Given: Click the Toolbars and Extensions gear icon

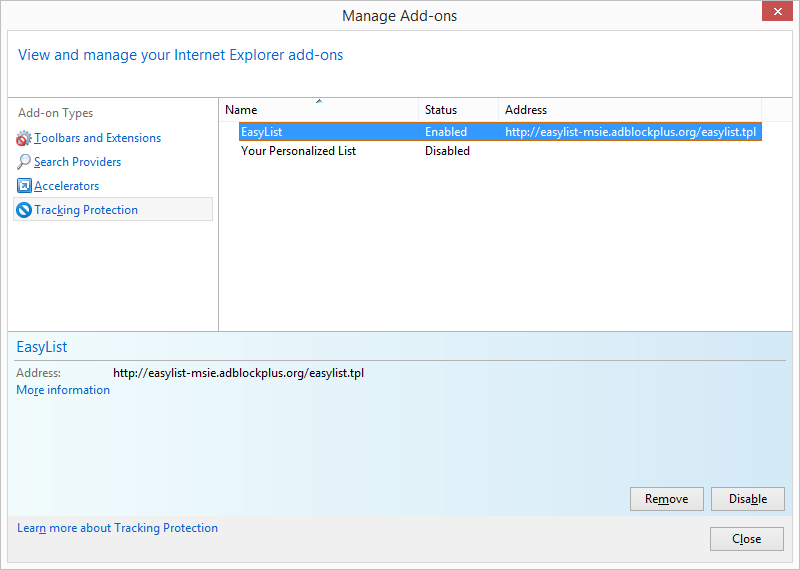Looking at the screenshot, I should [24, 138].
